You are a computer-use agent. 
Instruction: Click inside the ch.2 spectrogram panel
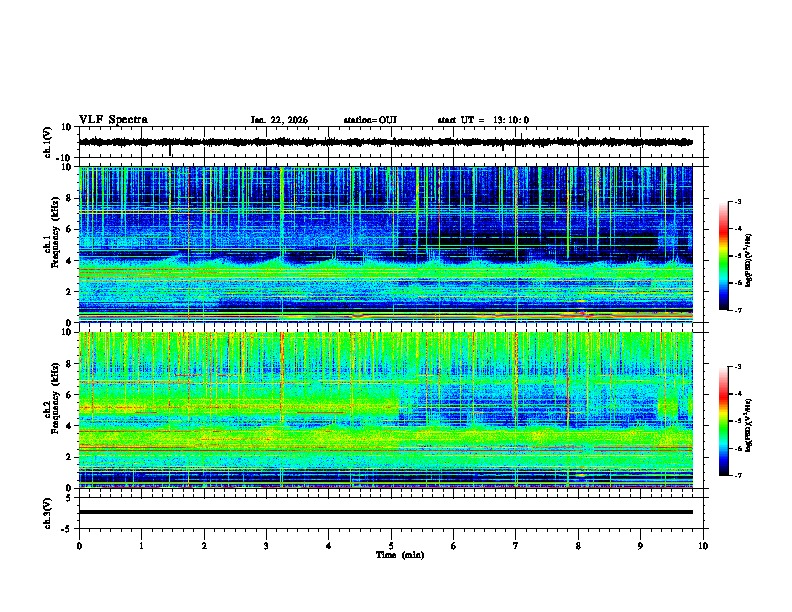tap(385, 410)
